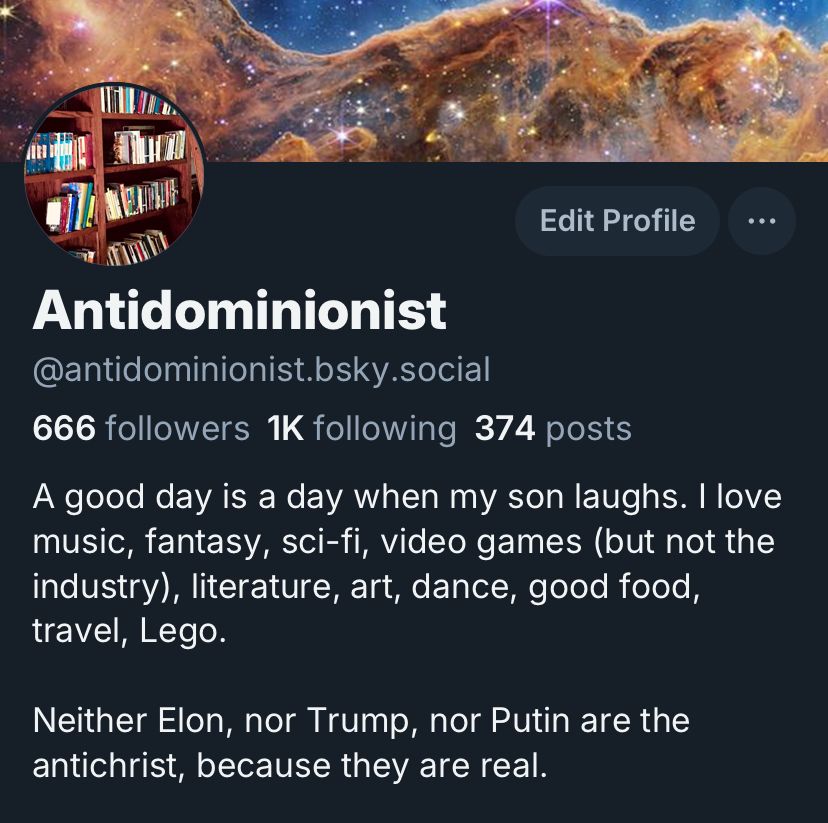828x823 pixels.
Task: Open the 1K following list
Action: (x=361, y=428)
